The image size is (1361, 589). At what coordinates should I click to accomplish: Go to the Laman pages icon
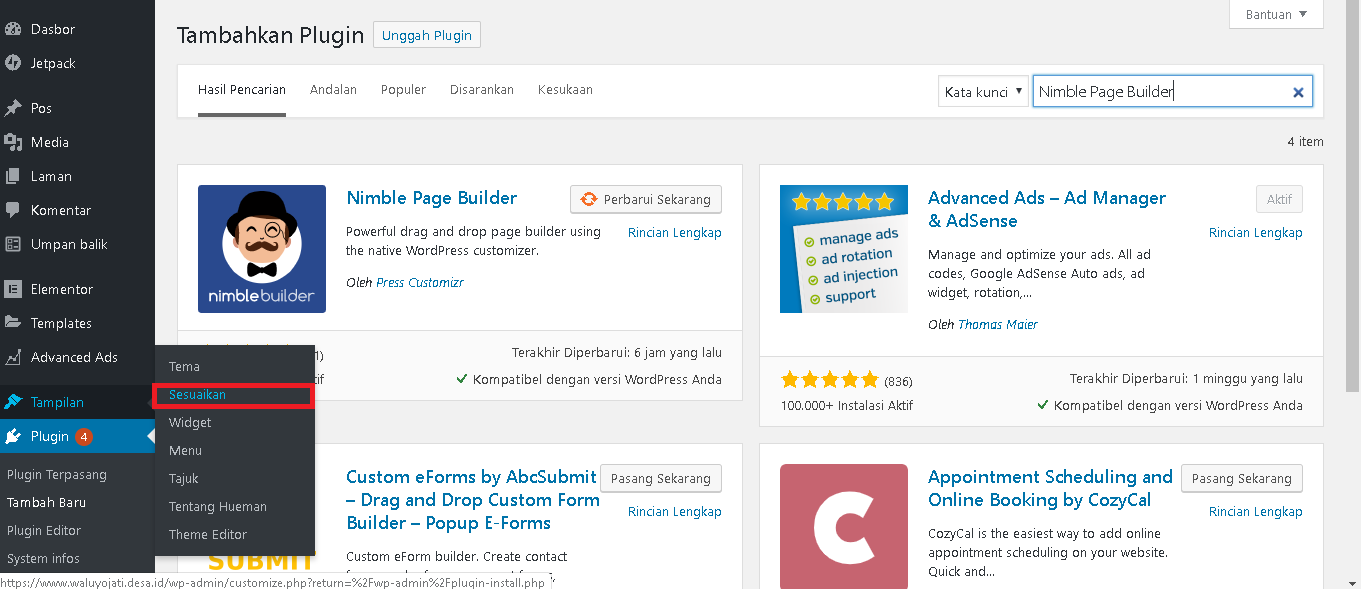[13, 176]
